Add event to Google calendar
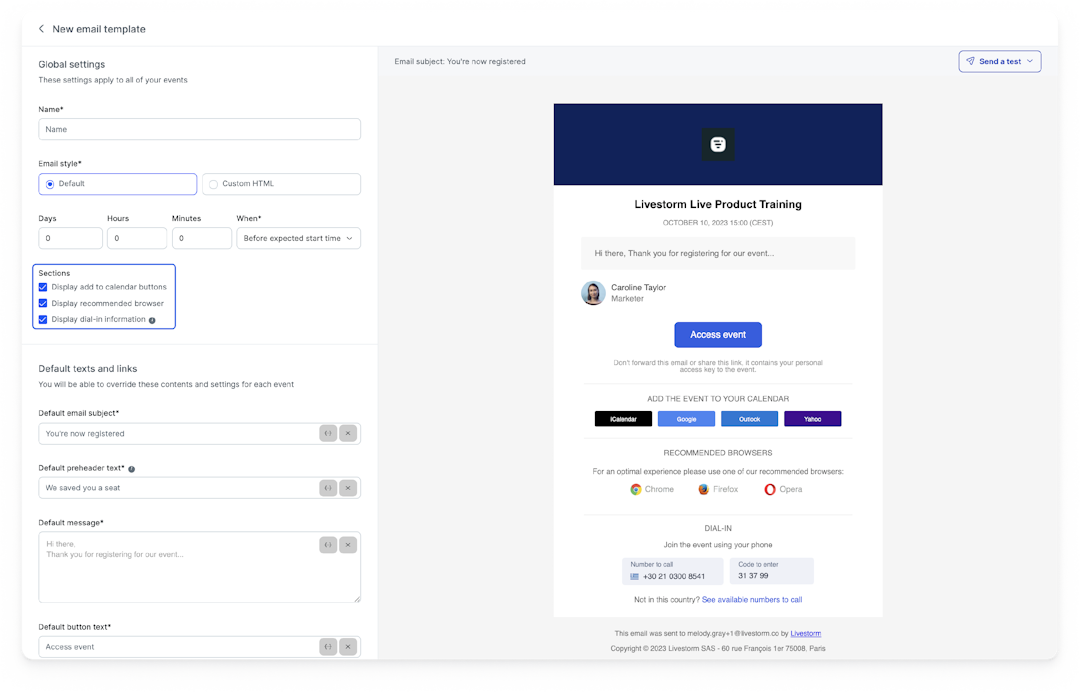1080x692 pixels. click(686, 419)
